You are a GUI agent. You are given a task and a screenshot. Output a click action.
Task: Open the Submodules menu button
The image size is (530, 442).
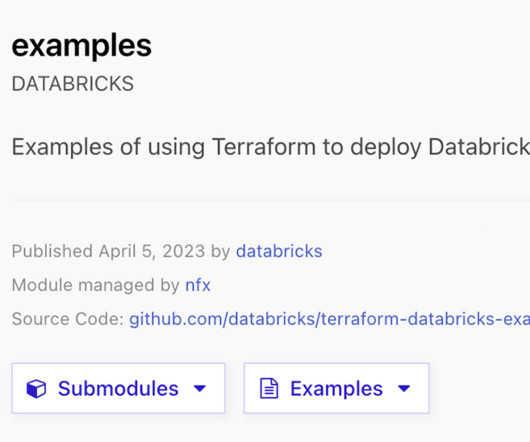[118, 388]
